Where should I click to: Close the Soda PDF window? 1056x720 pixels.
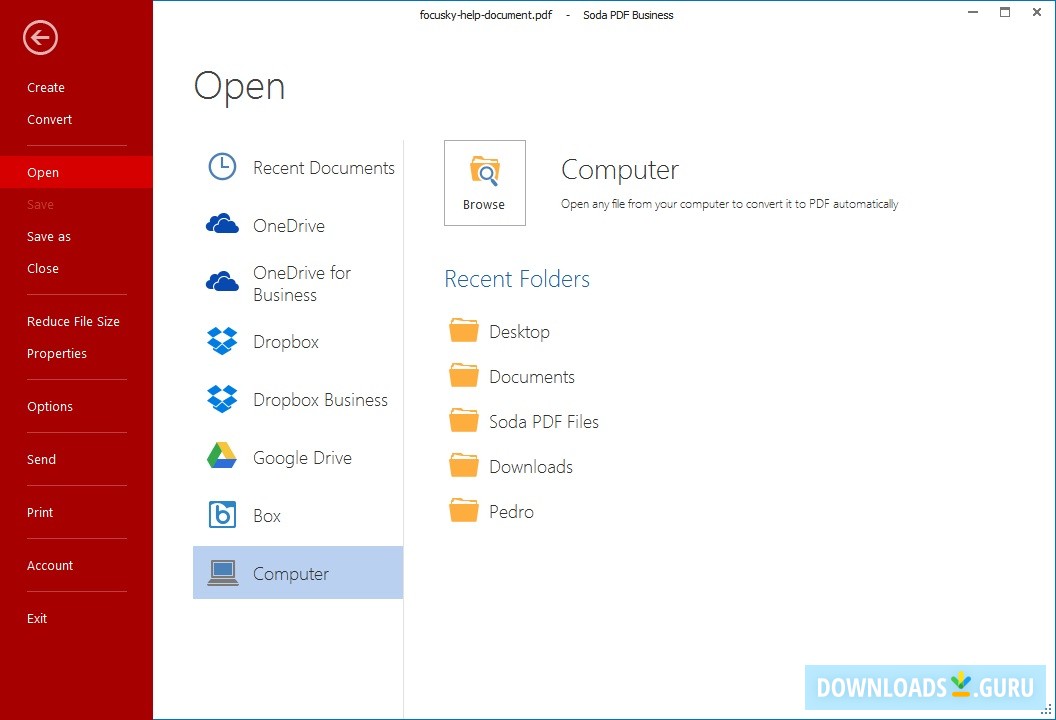point(1037,12)
